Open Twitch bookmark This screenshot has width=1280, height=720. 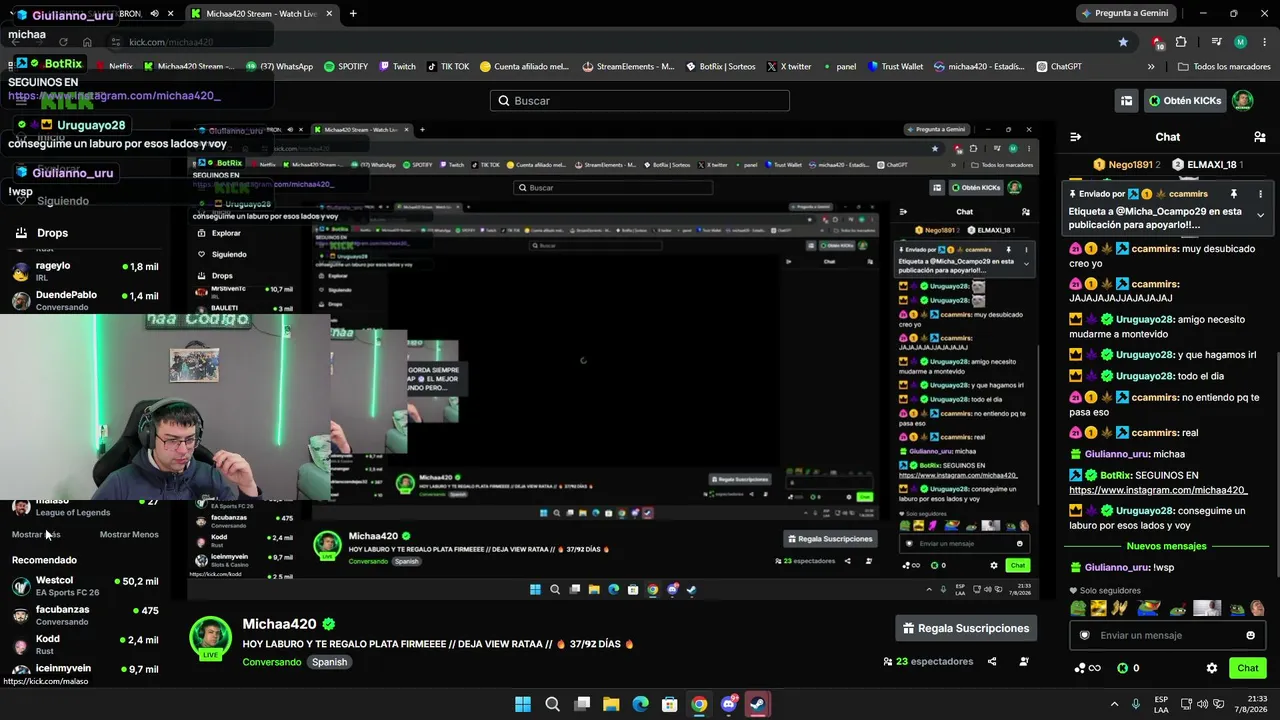[397, 67]
